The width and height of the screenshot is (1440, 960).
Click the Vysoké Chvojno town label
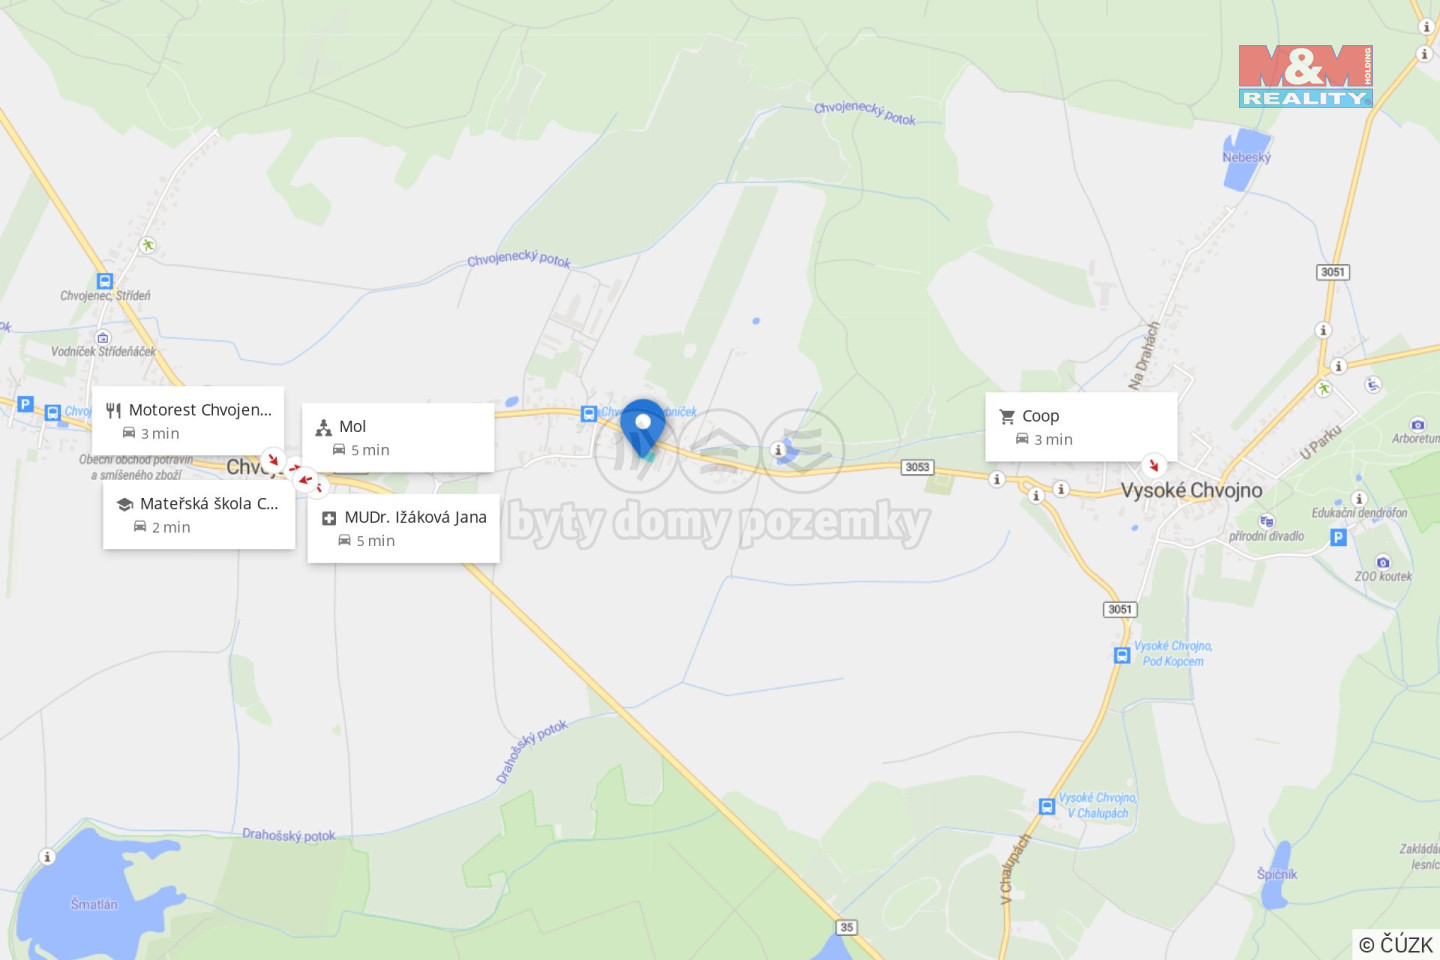click(x=1191, y=490)
